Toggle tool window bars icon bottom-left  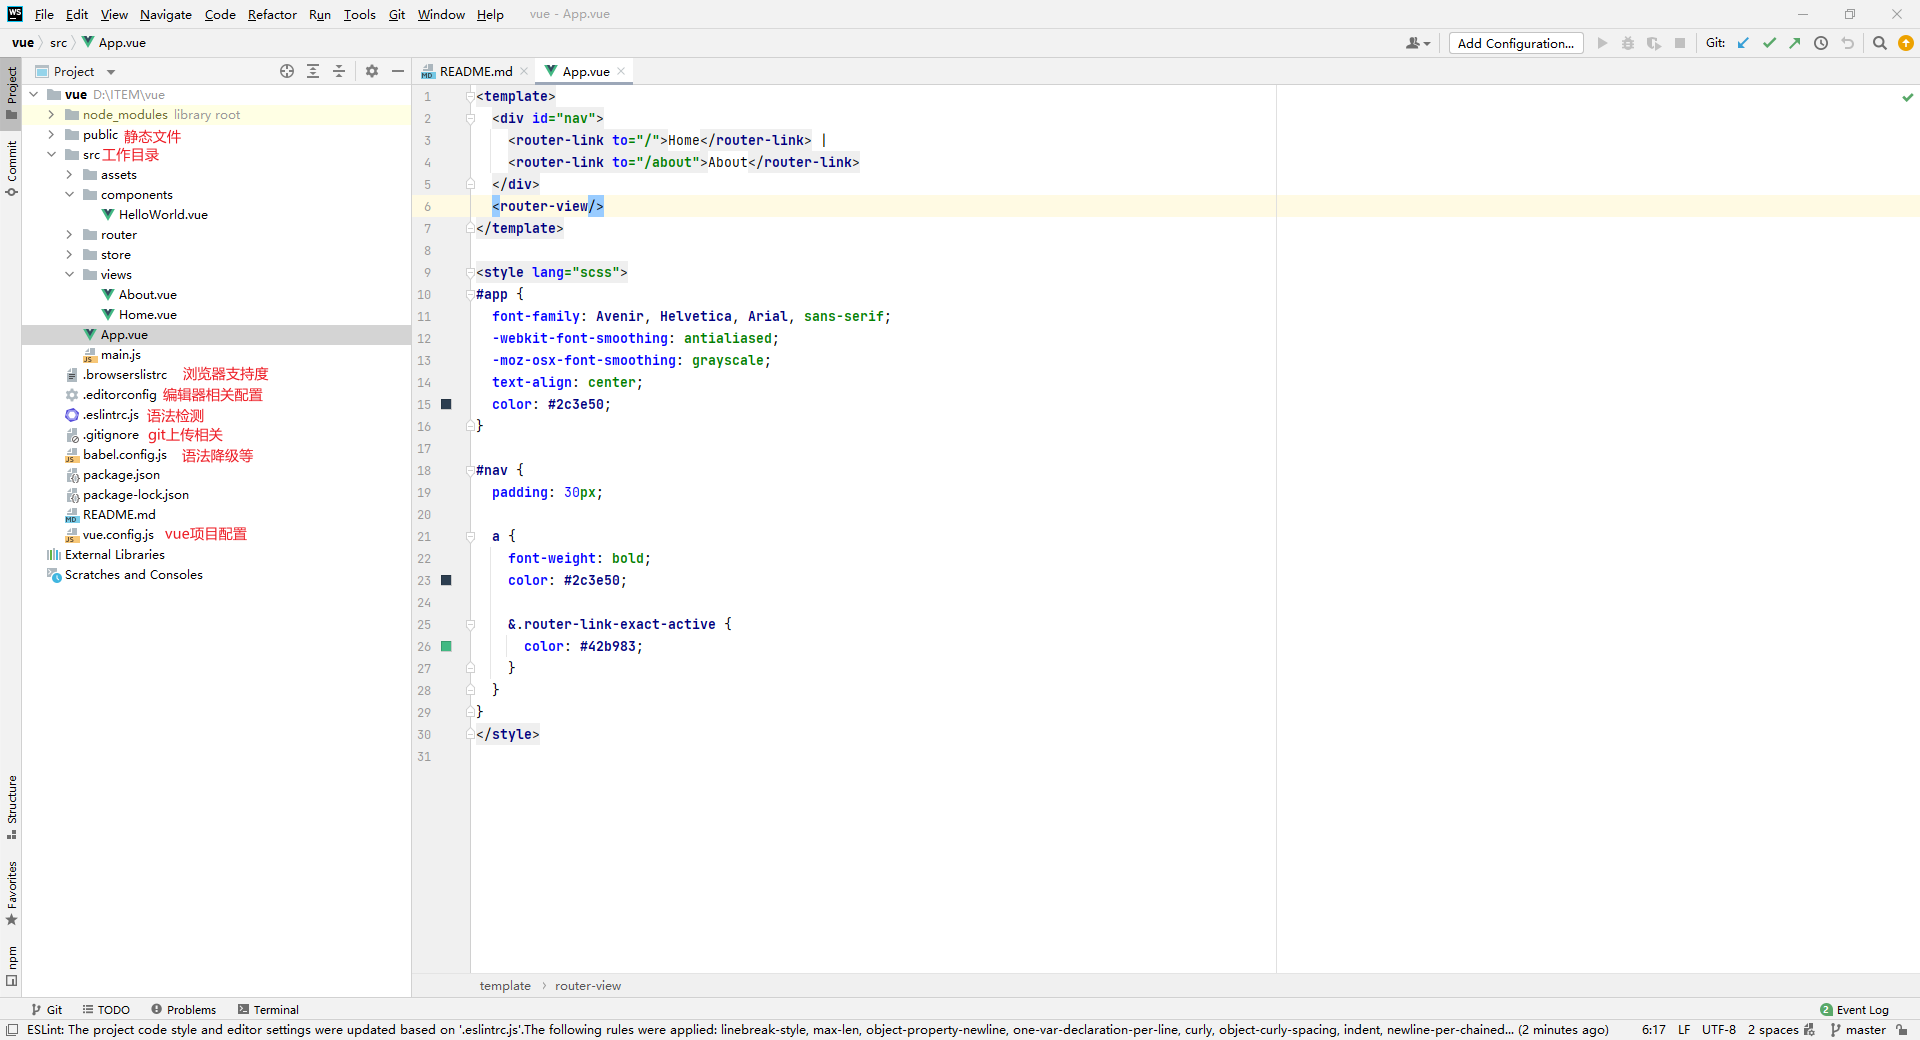12,1030
